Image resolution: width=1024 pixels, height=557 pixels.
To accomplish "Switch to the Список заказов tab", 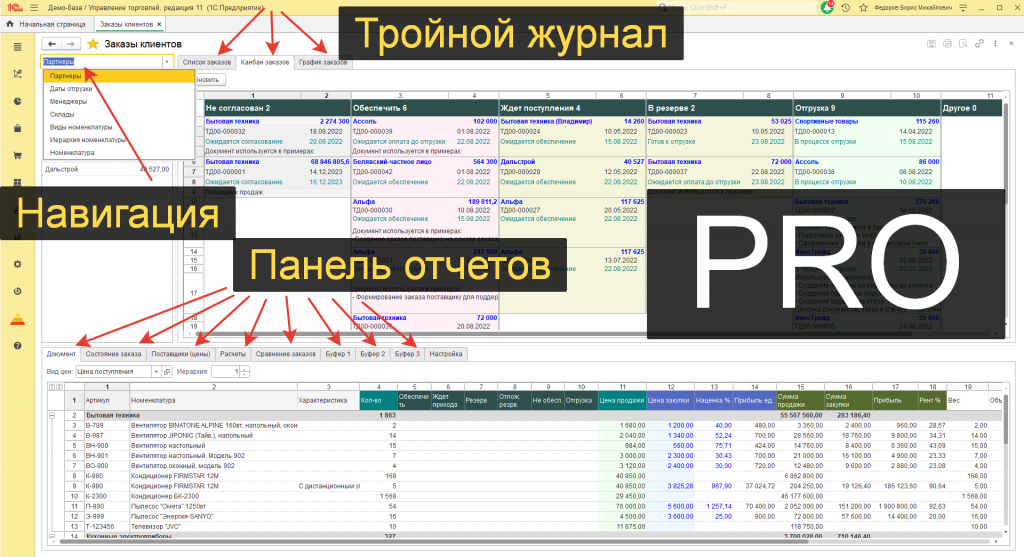I will (206, 62).
